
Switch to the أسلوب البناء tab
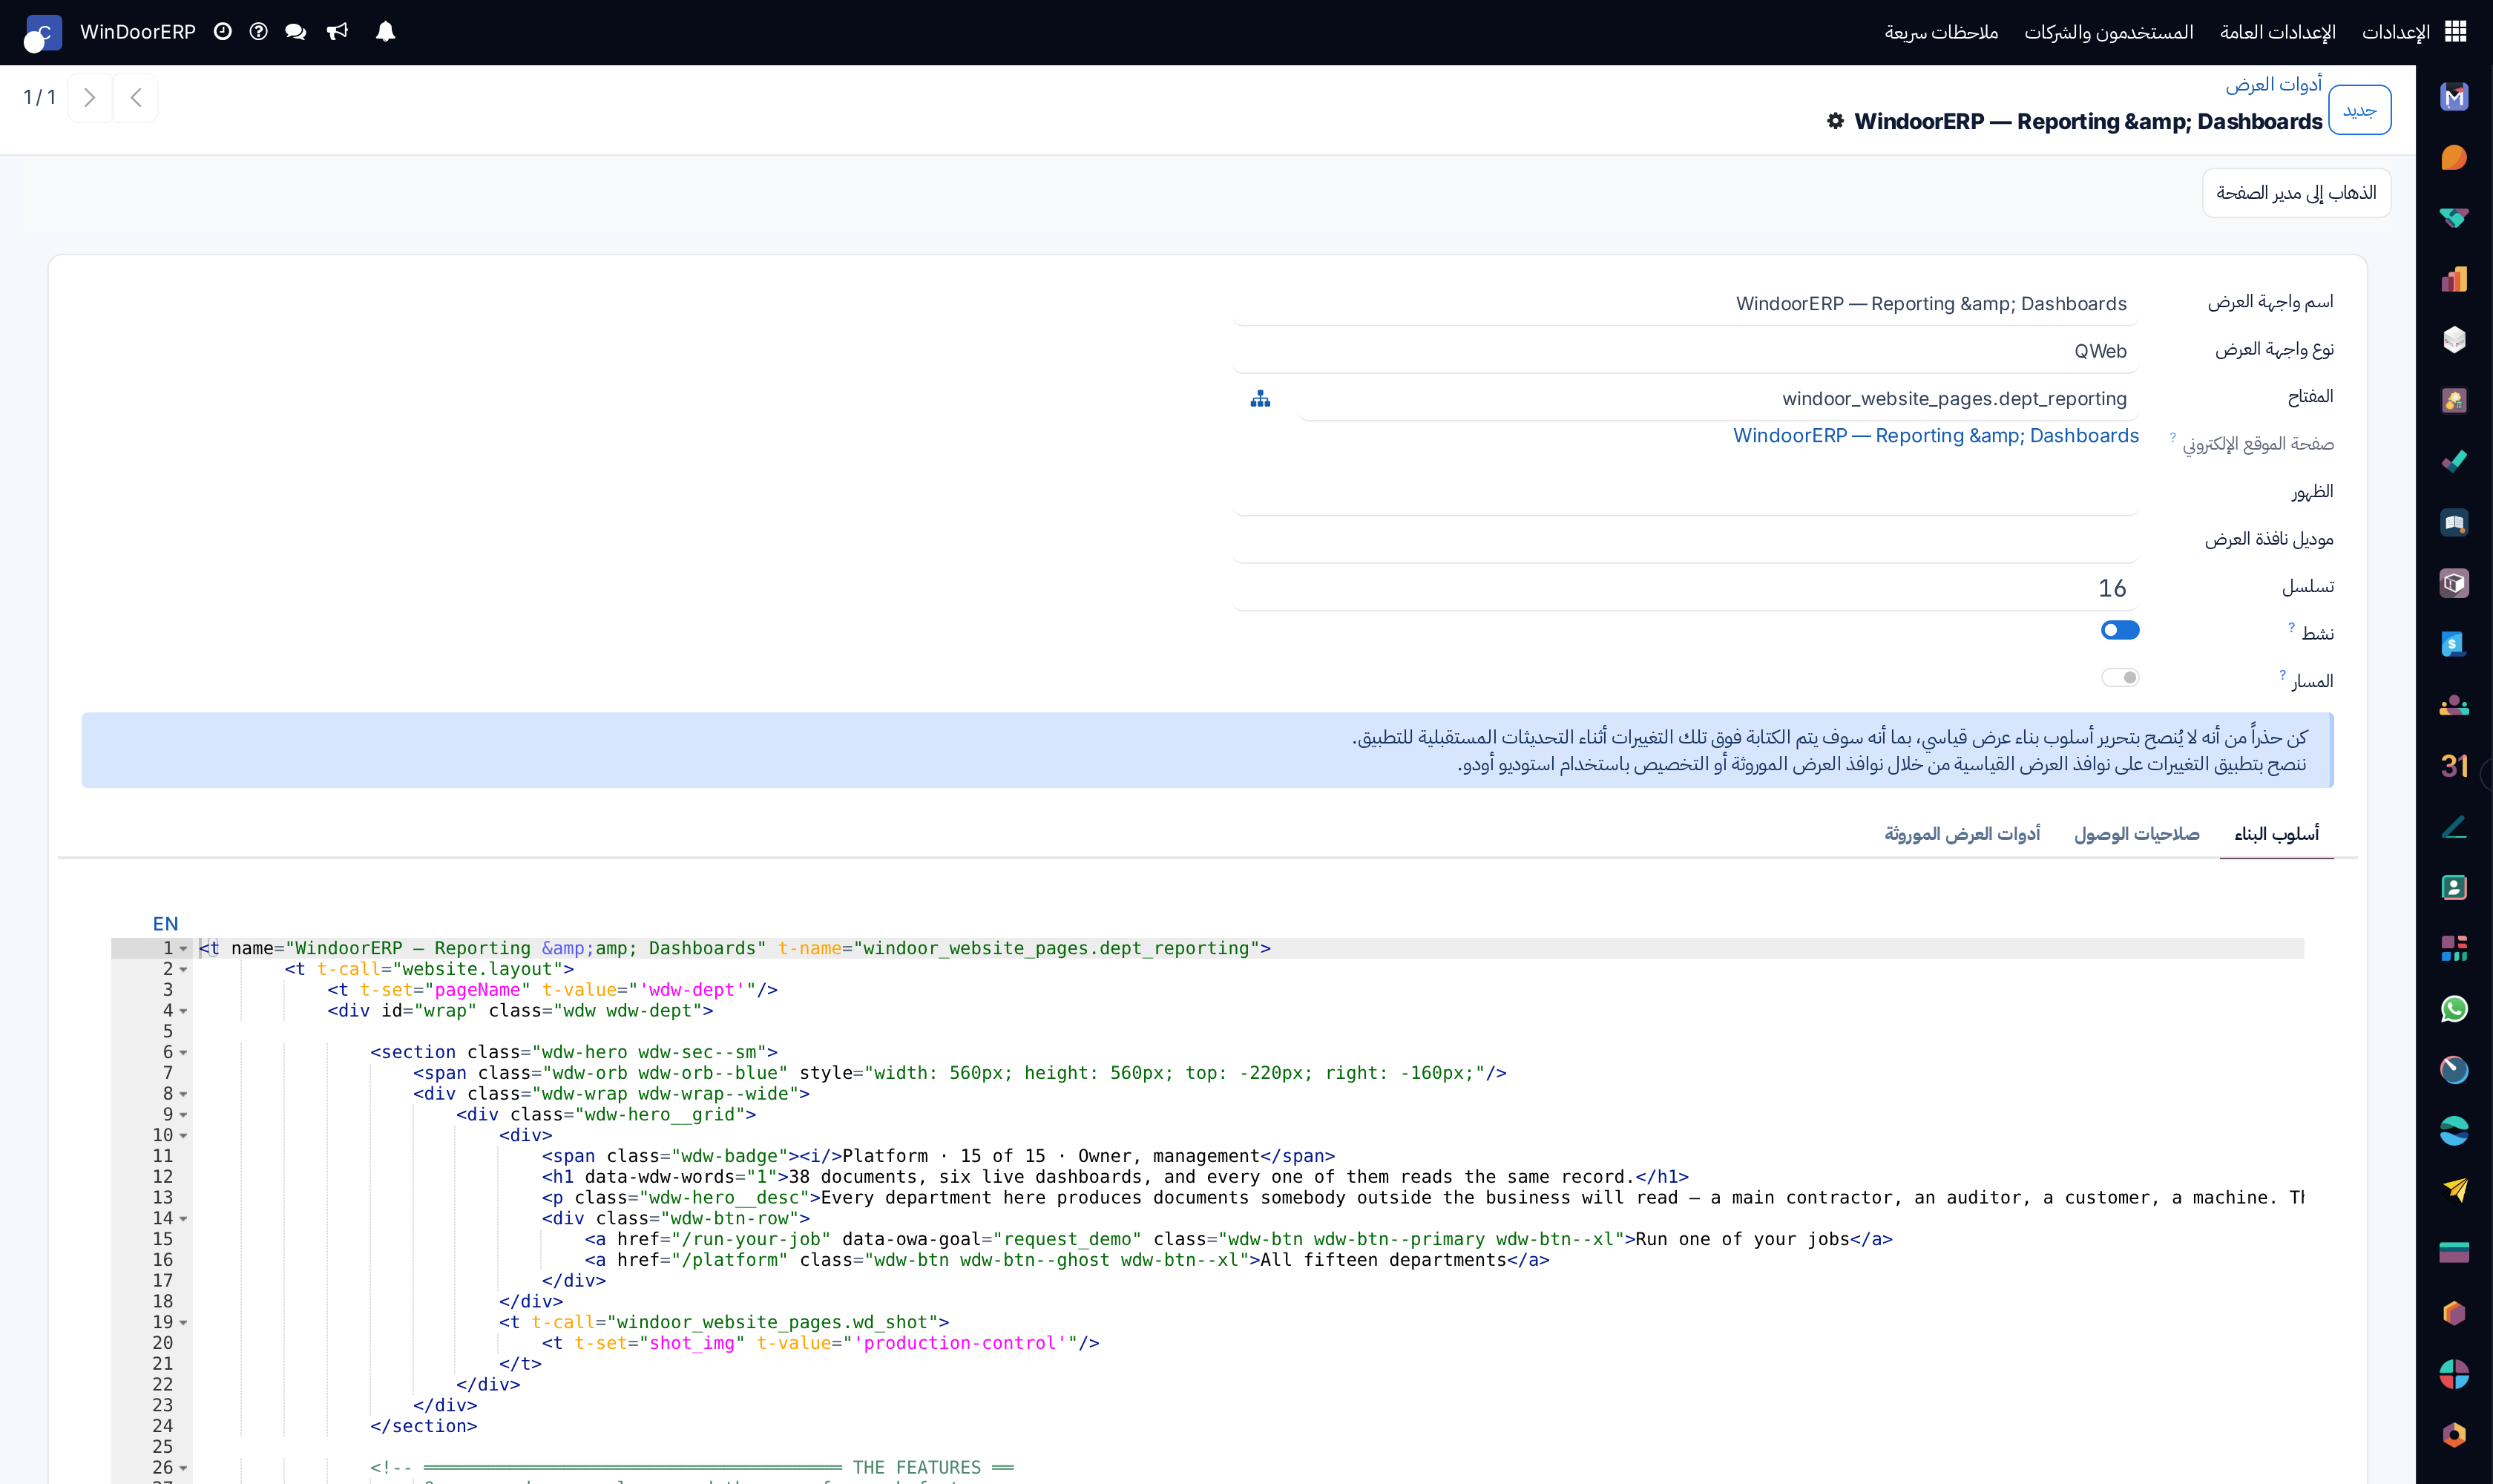tap(2276, 834)
